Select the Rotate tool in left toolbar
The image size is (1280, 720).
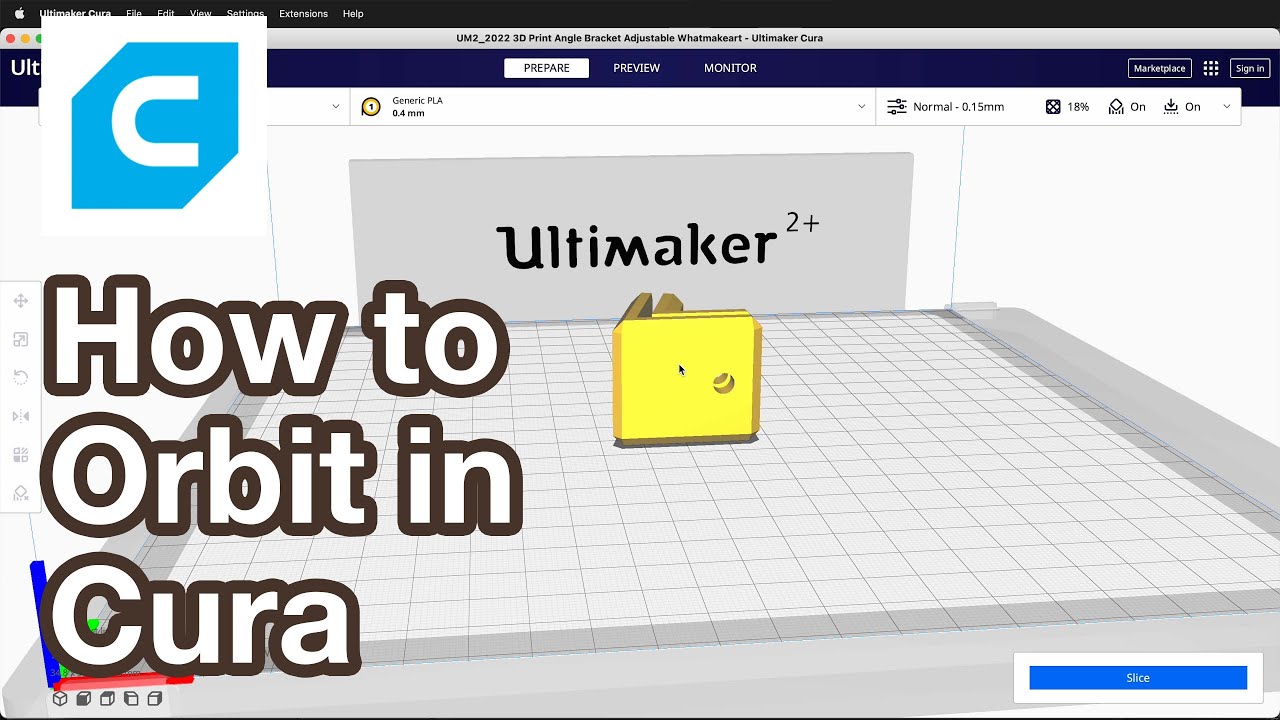[20, 377]
